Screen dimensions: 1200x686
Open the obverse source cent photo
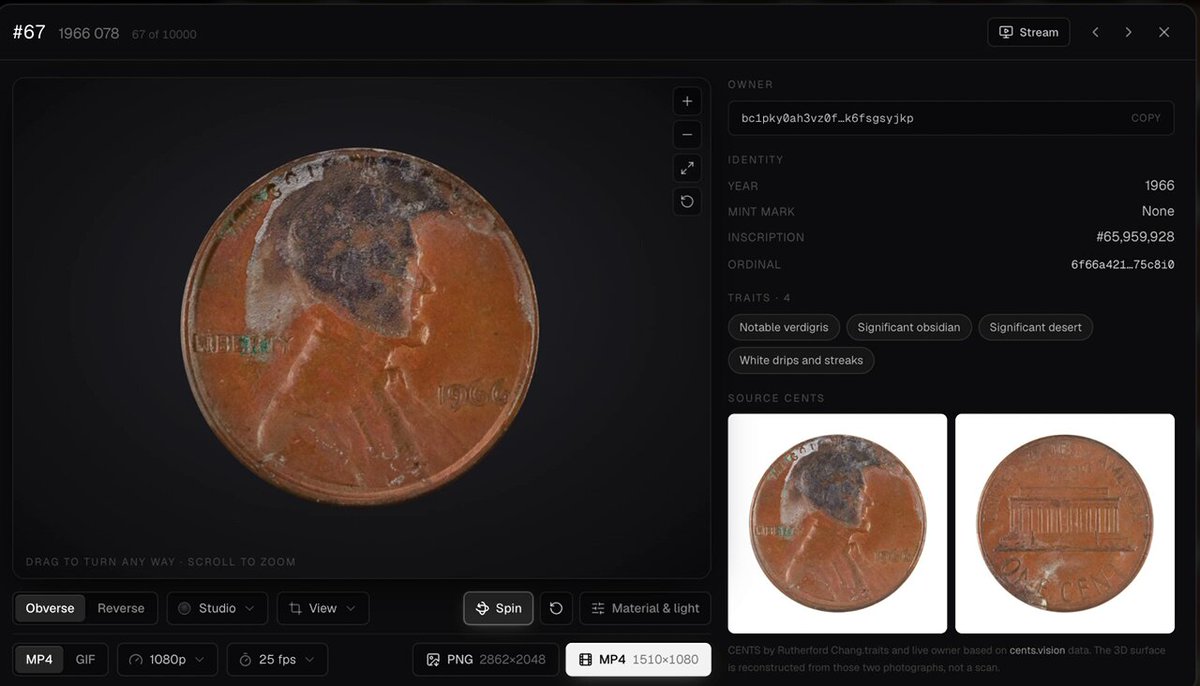point(837,523)
